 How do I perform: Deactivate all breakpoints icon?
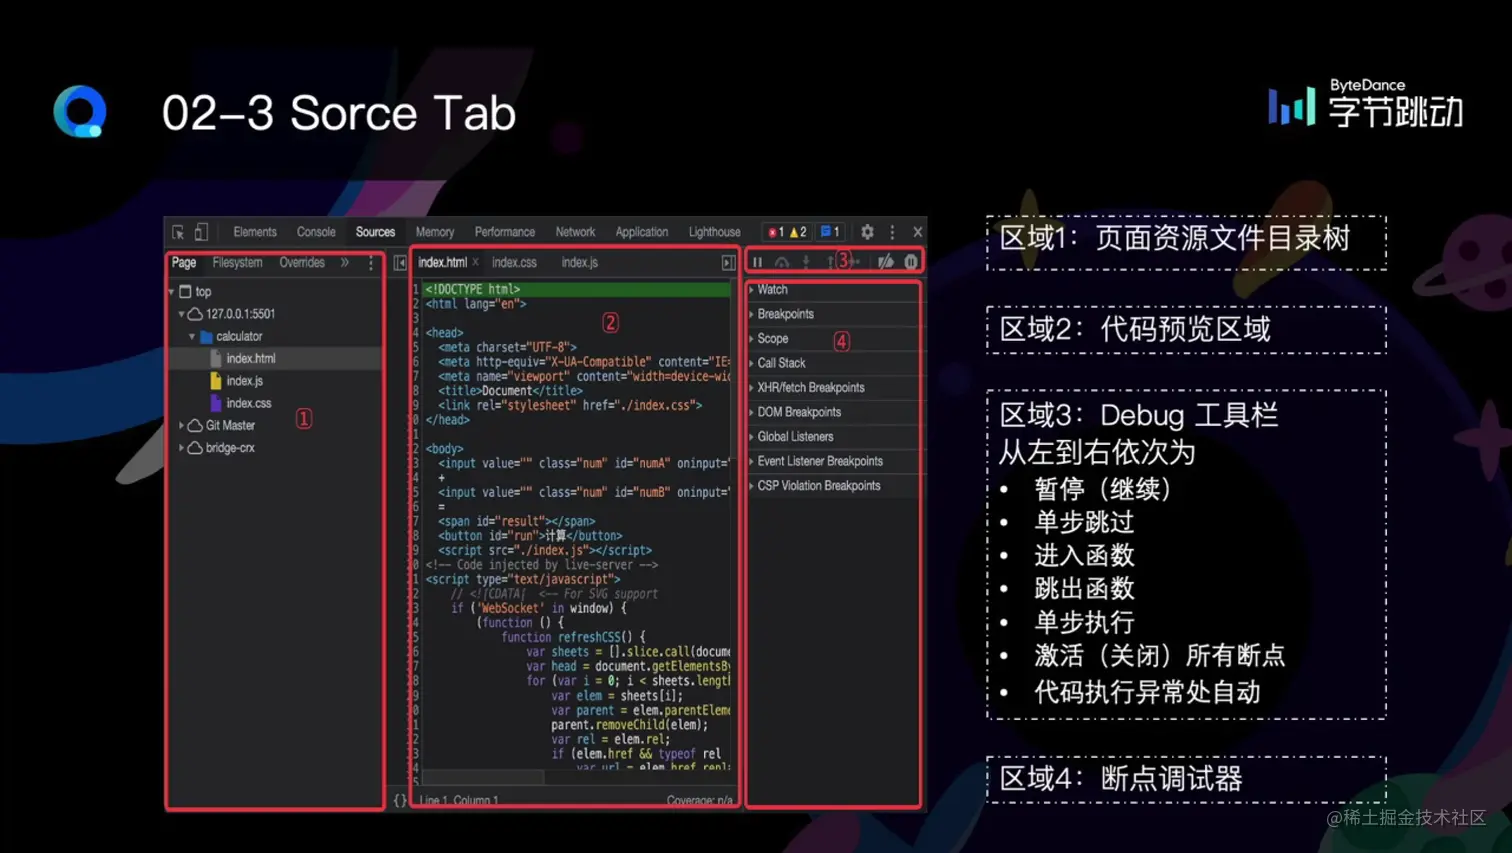pos(886,262)
